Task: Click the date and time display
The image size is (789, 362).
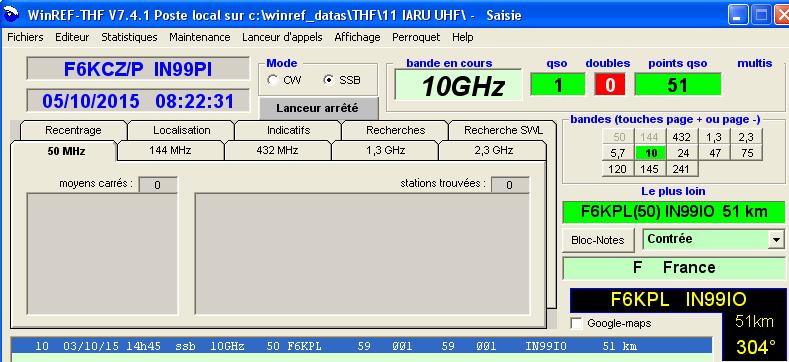Action: tap(137, 101)
